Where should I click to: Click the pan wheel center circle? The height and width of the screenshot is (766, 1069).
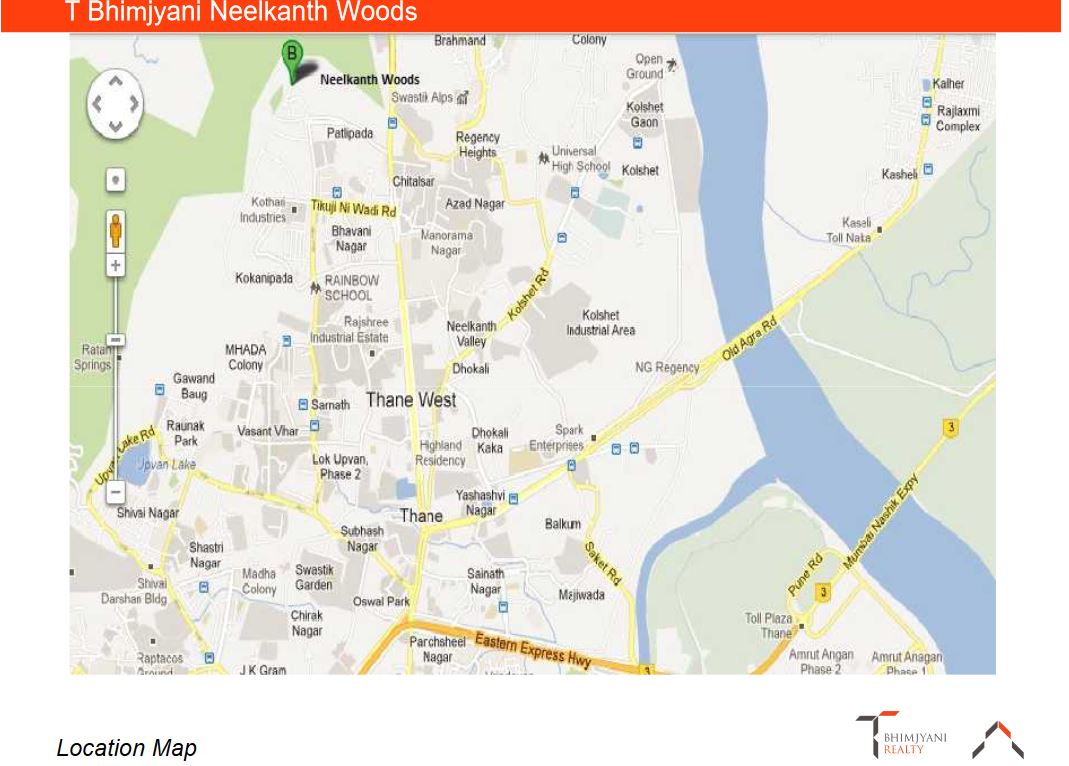click(x=116, y=102)
